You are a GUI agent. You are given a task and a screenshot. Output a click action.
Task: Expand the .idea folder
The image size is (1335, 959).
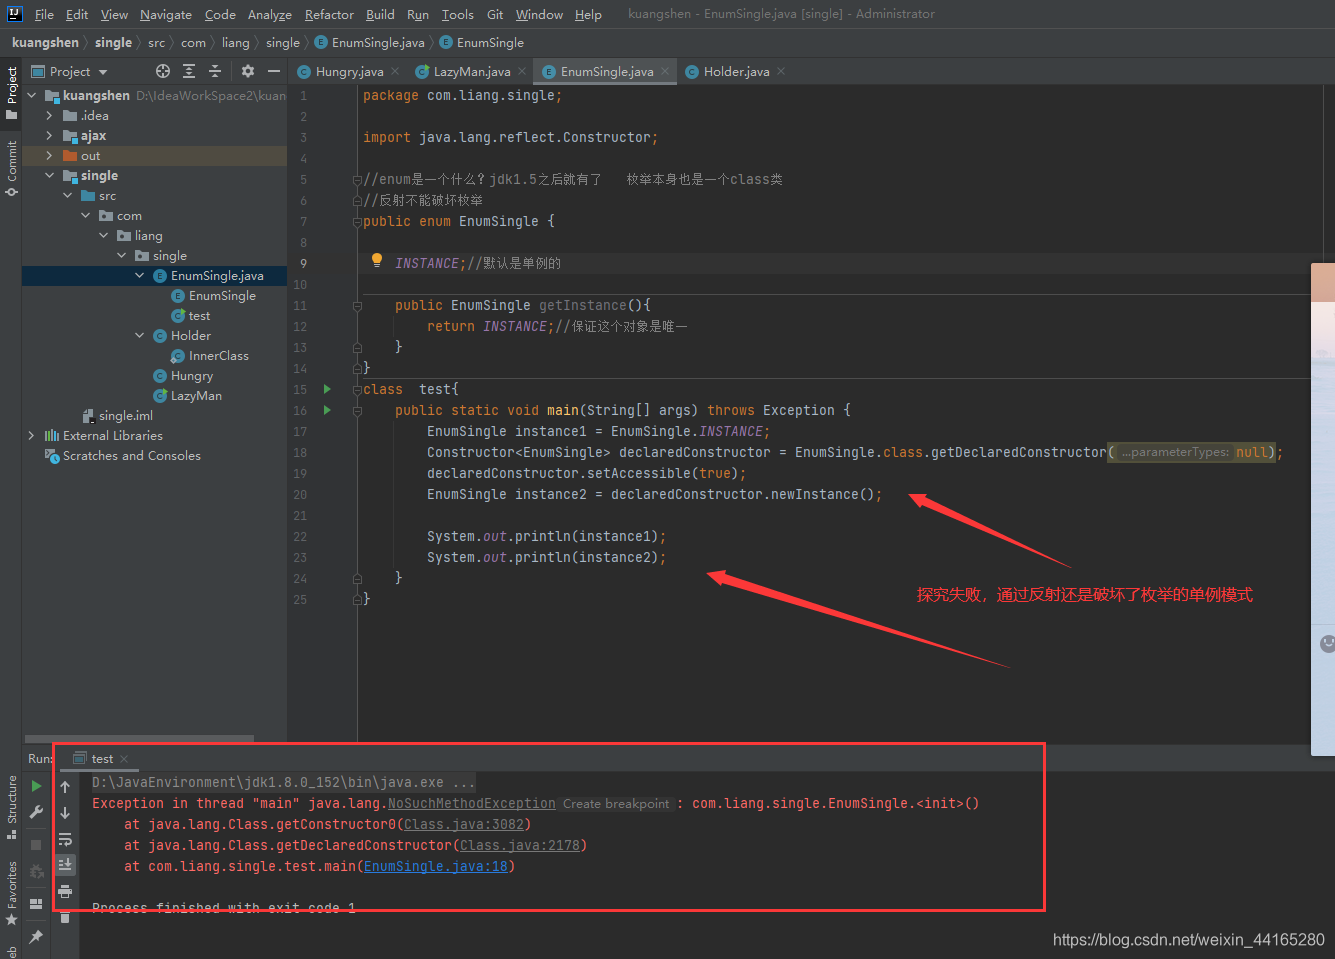click(x=49, y=115)
